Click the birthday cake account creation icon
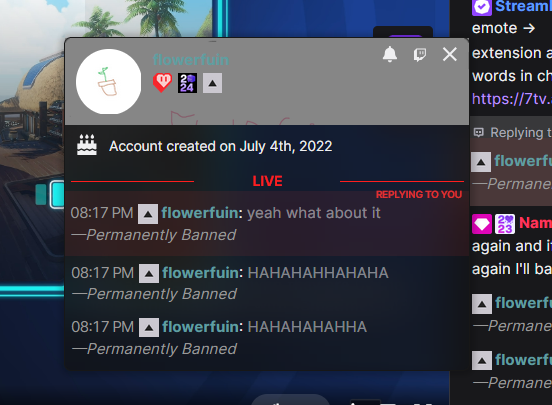The height and width of the screenshot is (405, 552). point(87,145)
